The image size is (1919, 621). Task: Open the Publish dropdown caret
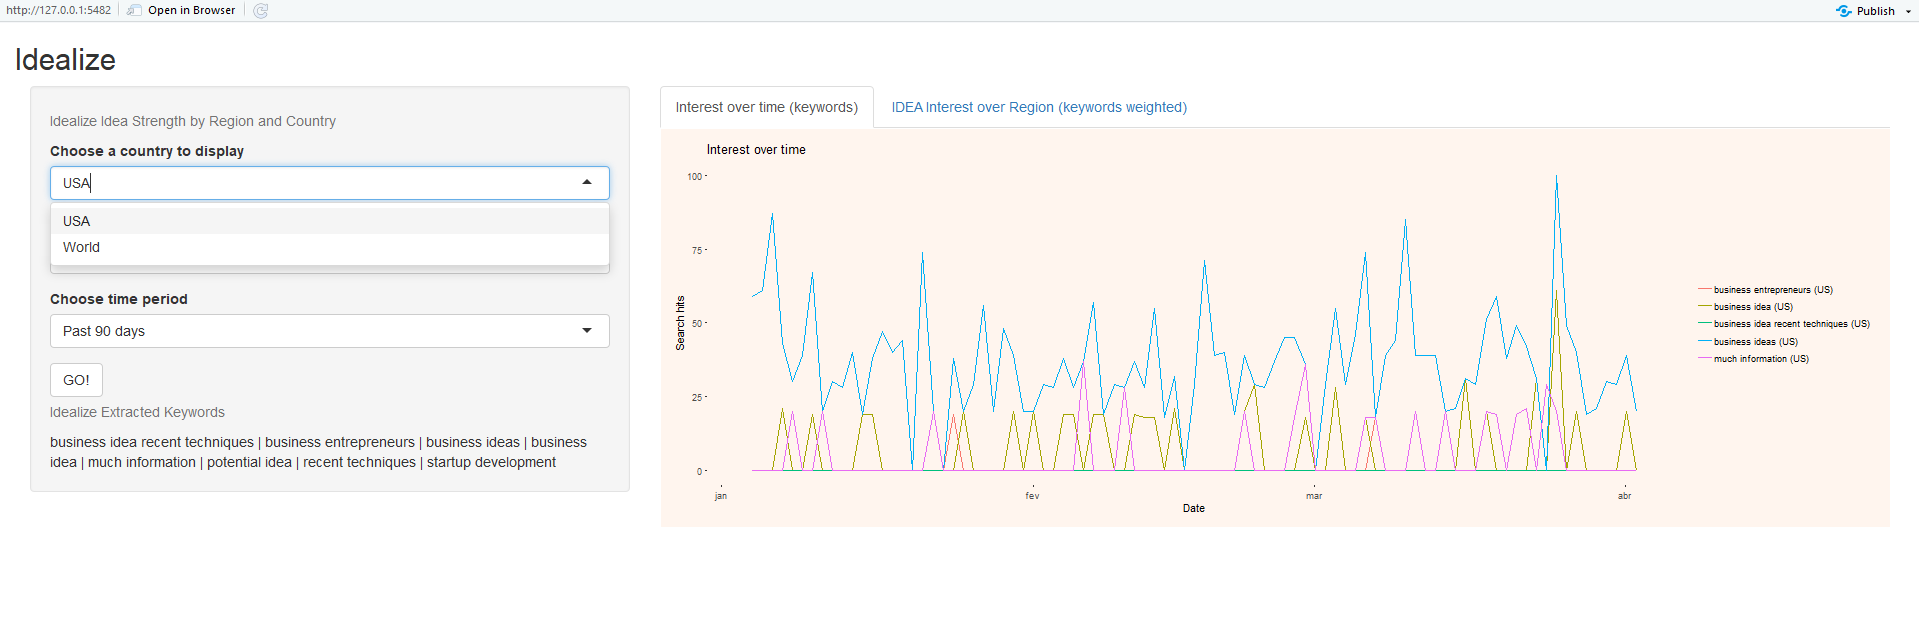(1908, 11)
